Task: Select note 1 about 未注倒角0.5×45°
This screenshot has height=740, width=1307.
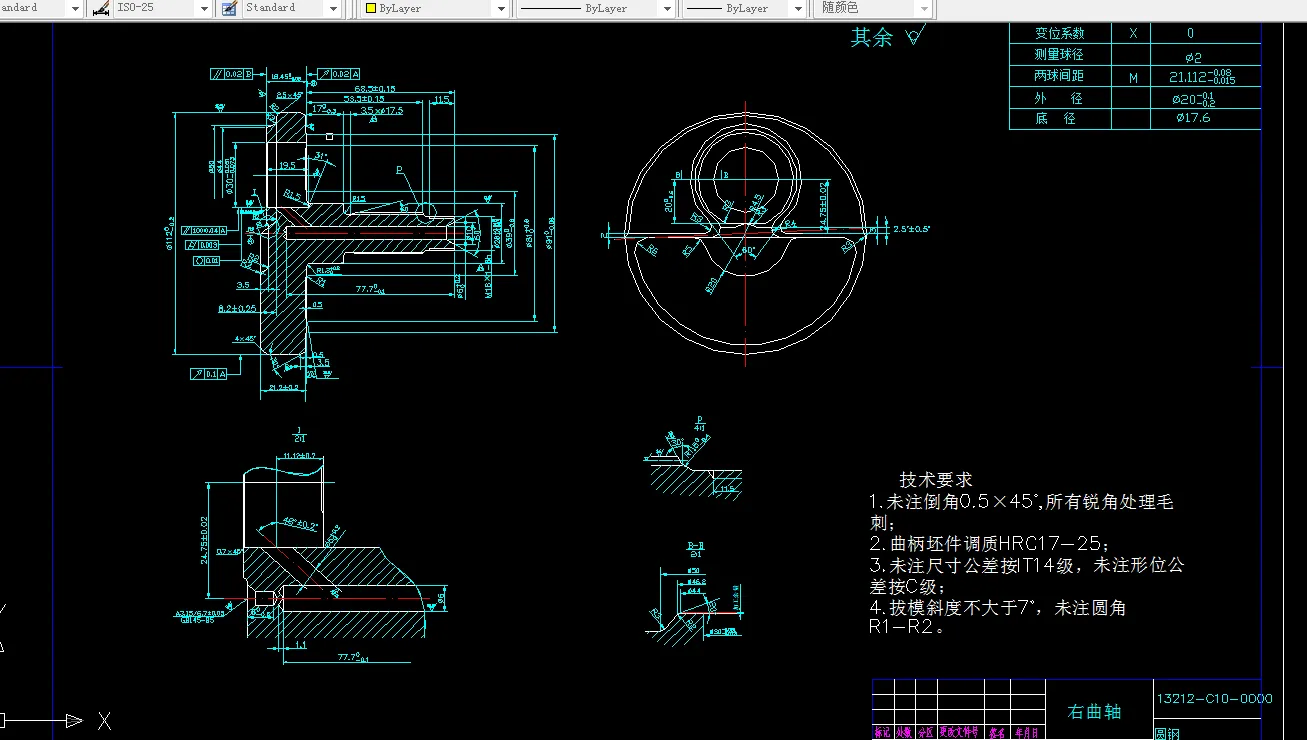Action: (1020, 512)
